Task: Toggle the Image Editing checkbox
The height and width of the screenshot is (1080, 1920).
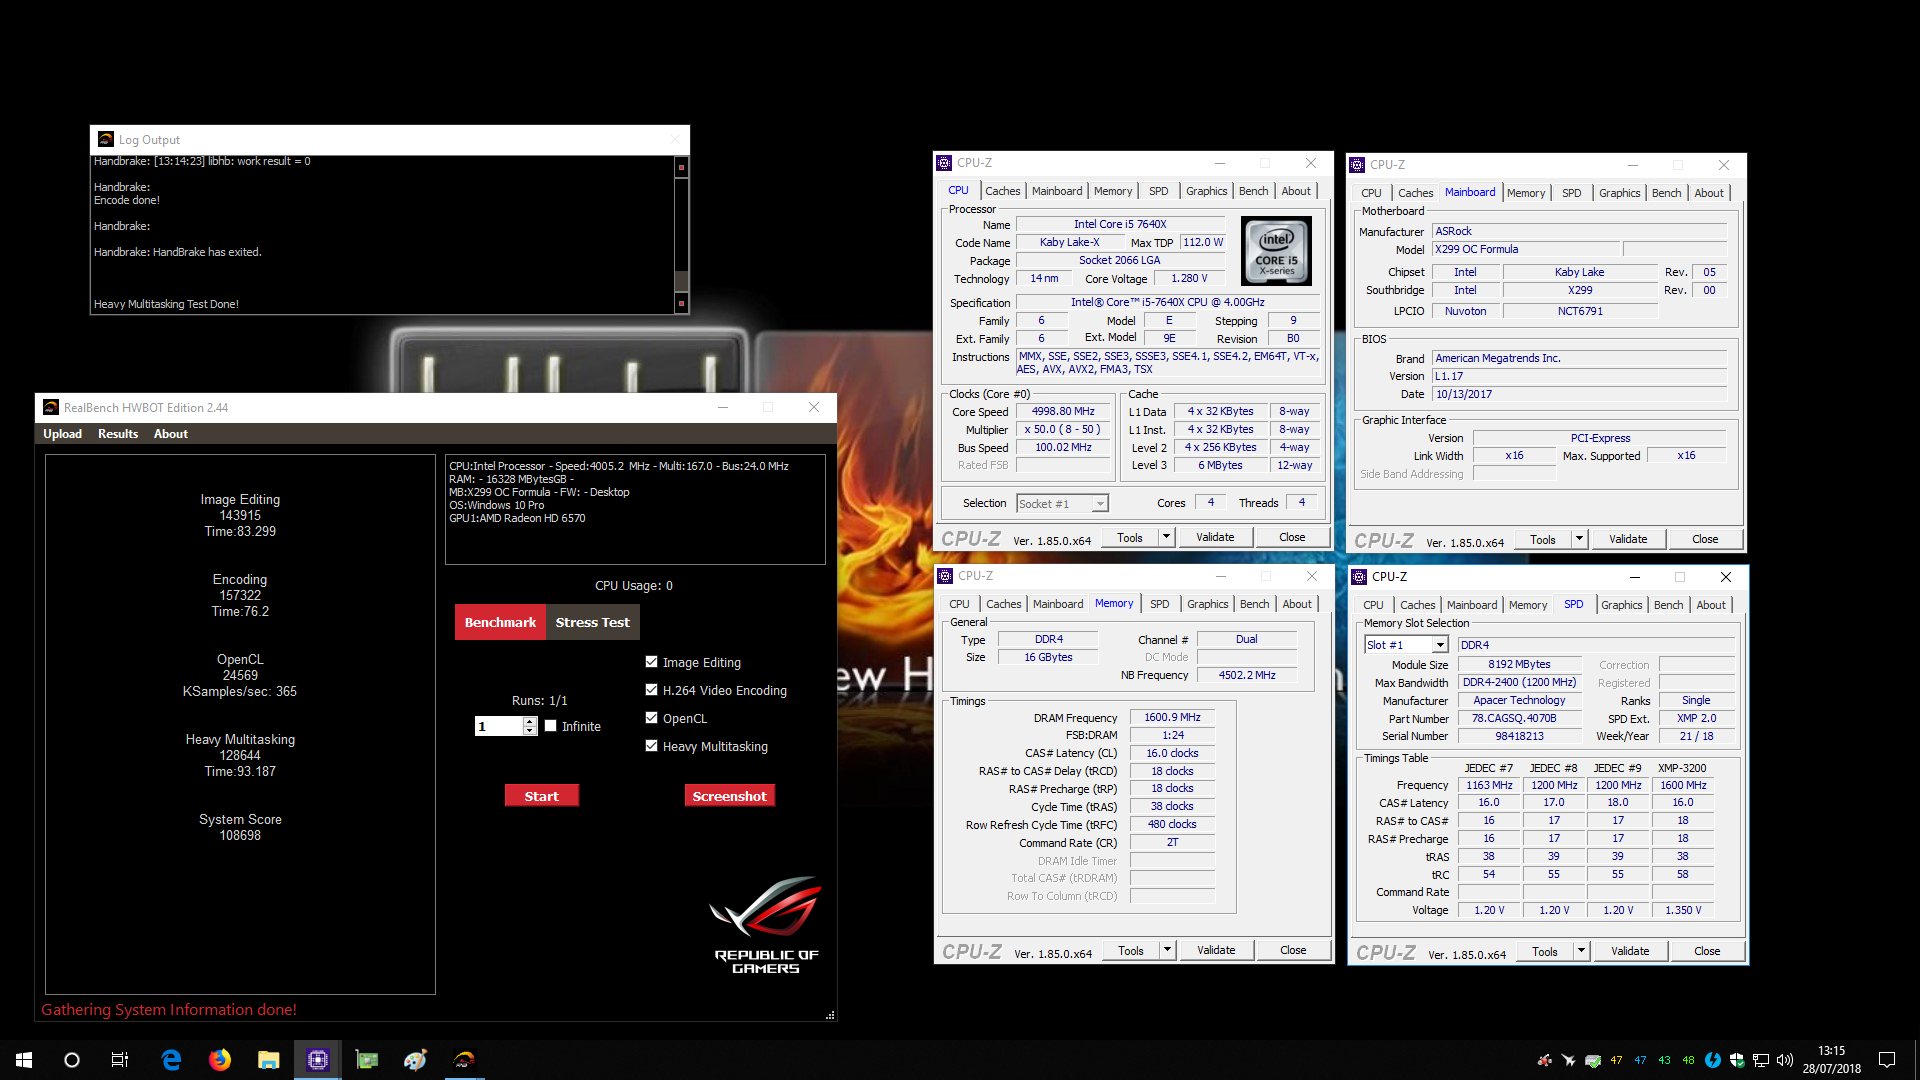Action: tap(652, 662)
